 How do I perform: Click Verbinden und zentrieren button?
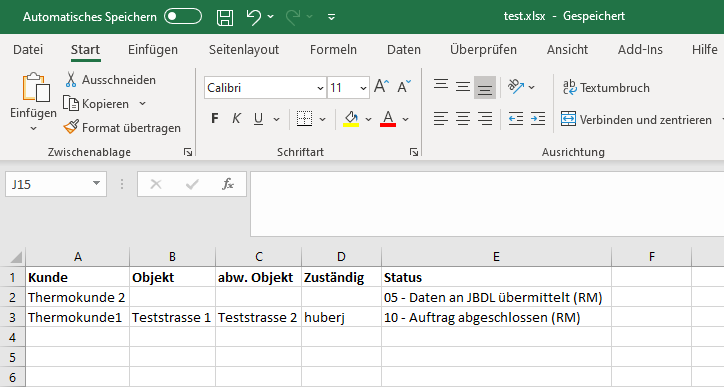coord(636,120)
